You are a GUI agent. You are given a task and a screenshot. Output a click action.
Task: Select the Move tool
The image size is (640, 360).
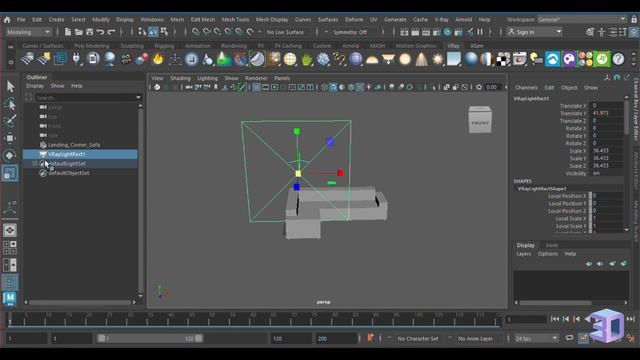[10, 138]
